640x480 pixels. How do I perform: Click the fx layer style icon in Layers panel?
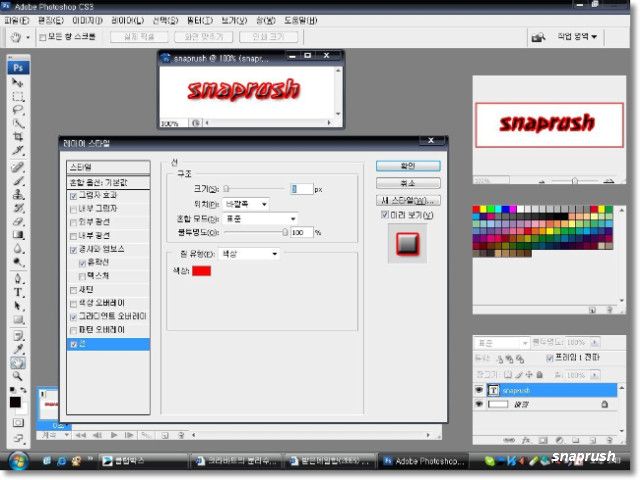pyautogui.click(x=526, y=440)
